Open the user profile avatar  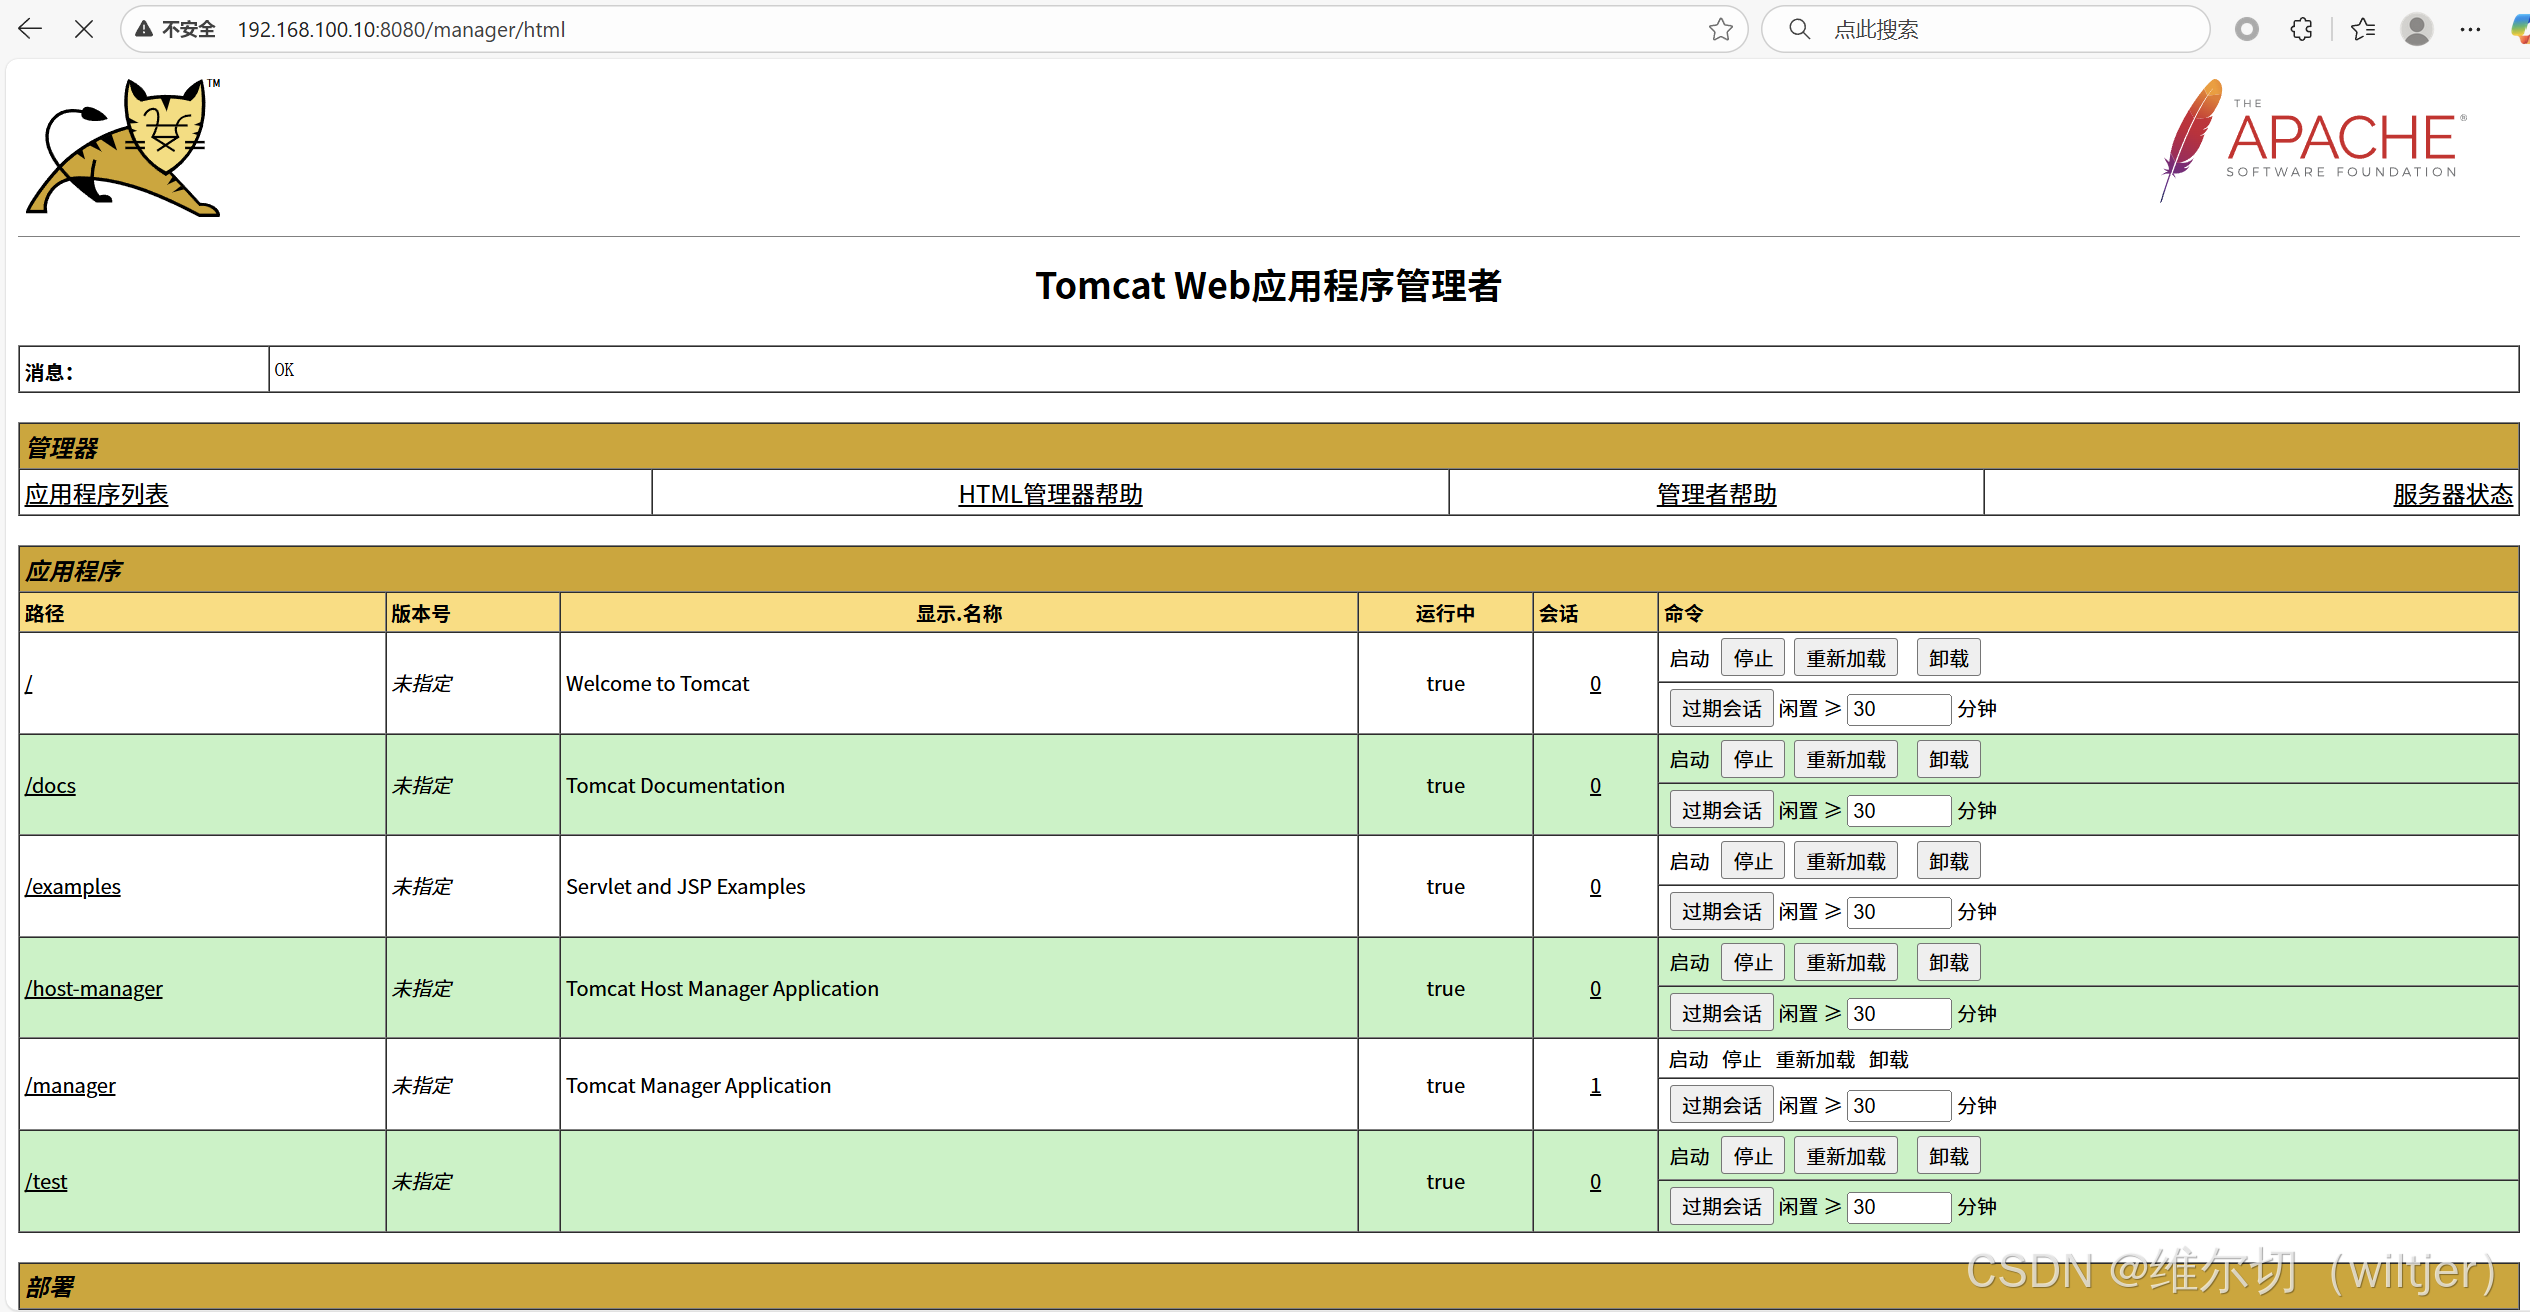coord(2417,29)
